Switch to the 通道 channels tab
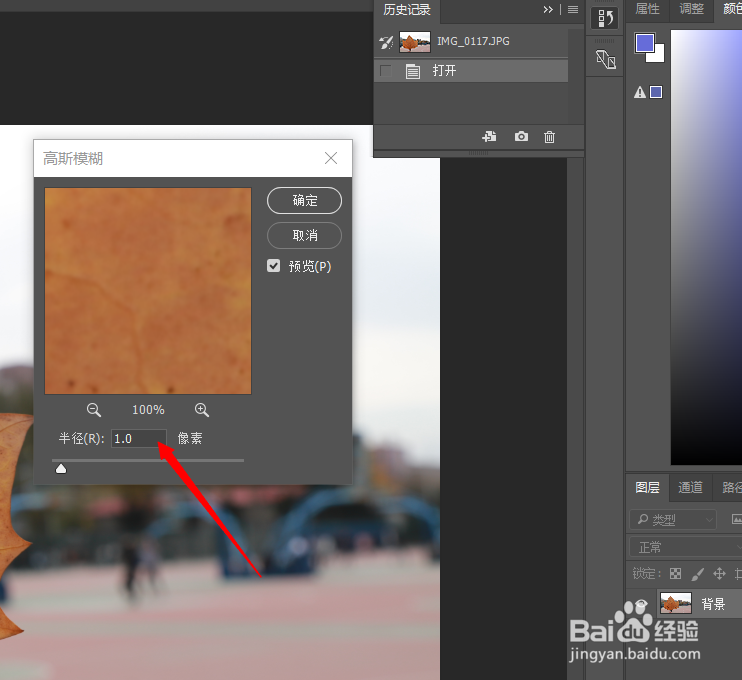This screenshot has height=680, width=742. pos(690,487)
